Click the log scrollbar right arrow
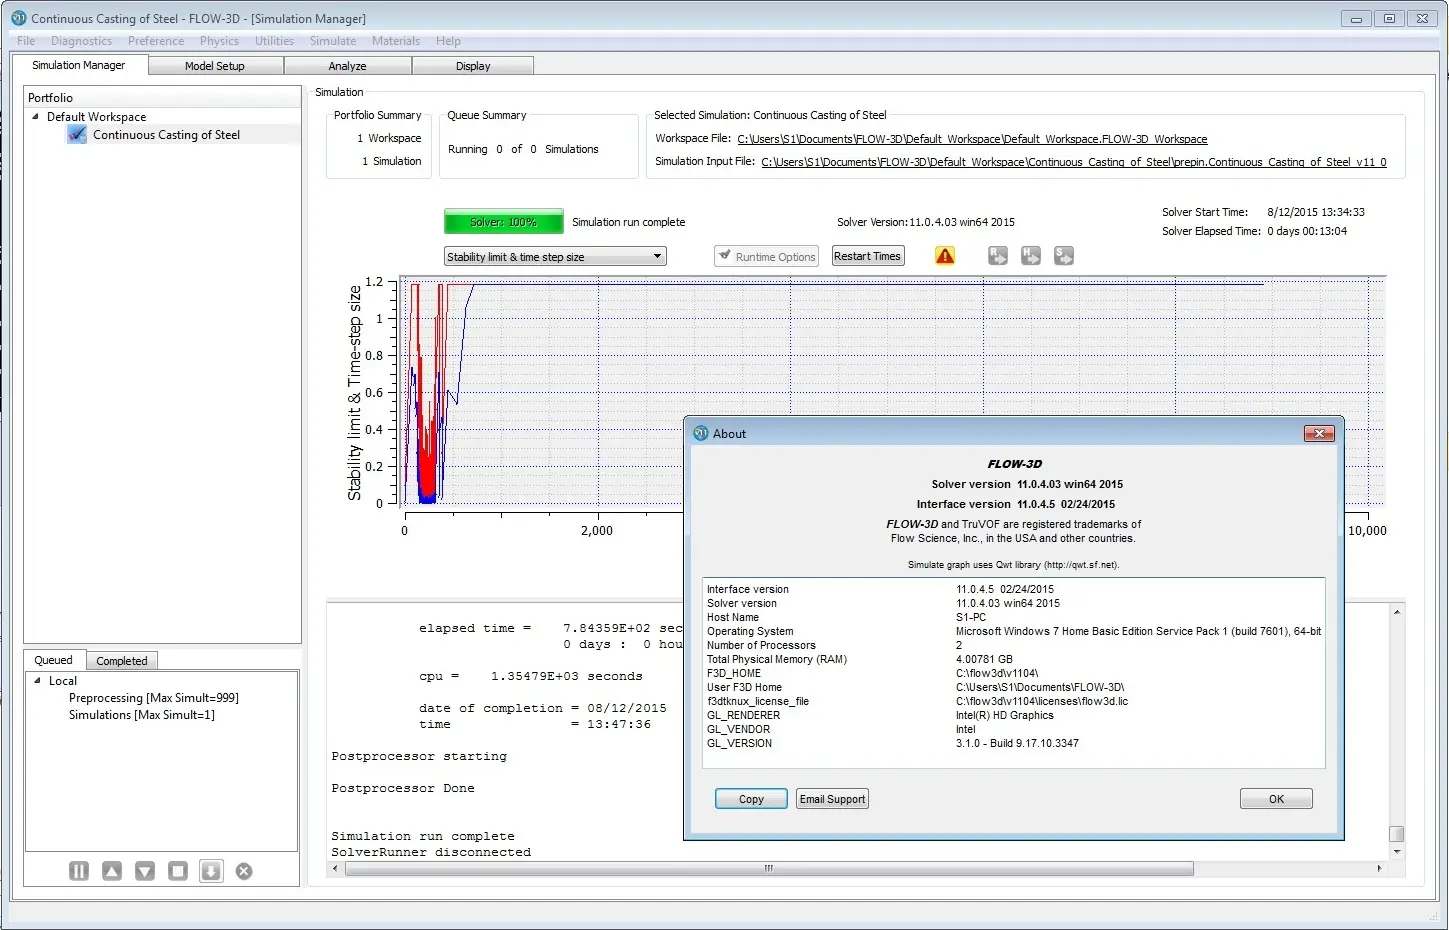Viewport: 1449px width, 930px height. pos(1379,869)
